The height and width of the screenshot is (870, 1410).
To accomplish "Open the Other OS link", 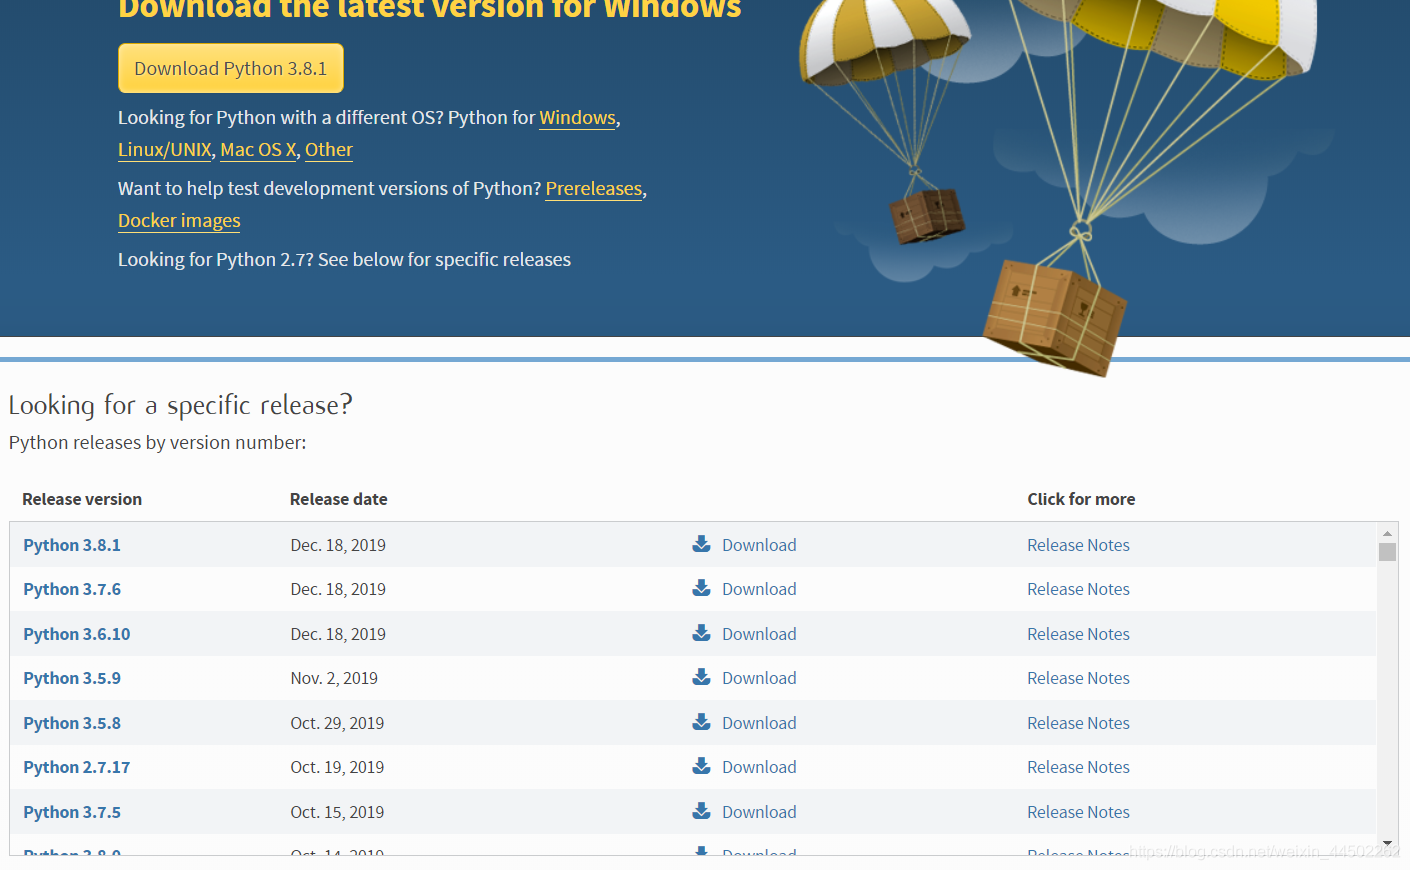I will coord(329,150).
